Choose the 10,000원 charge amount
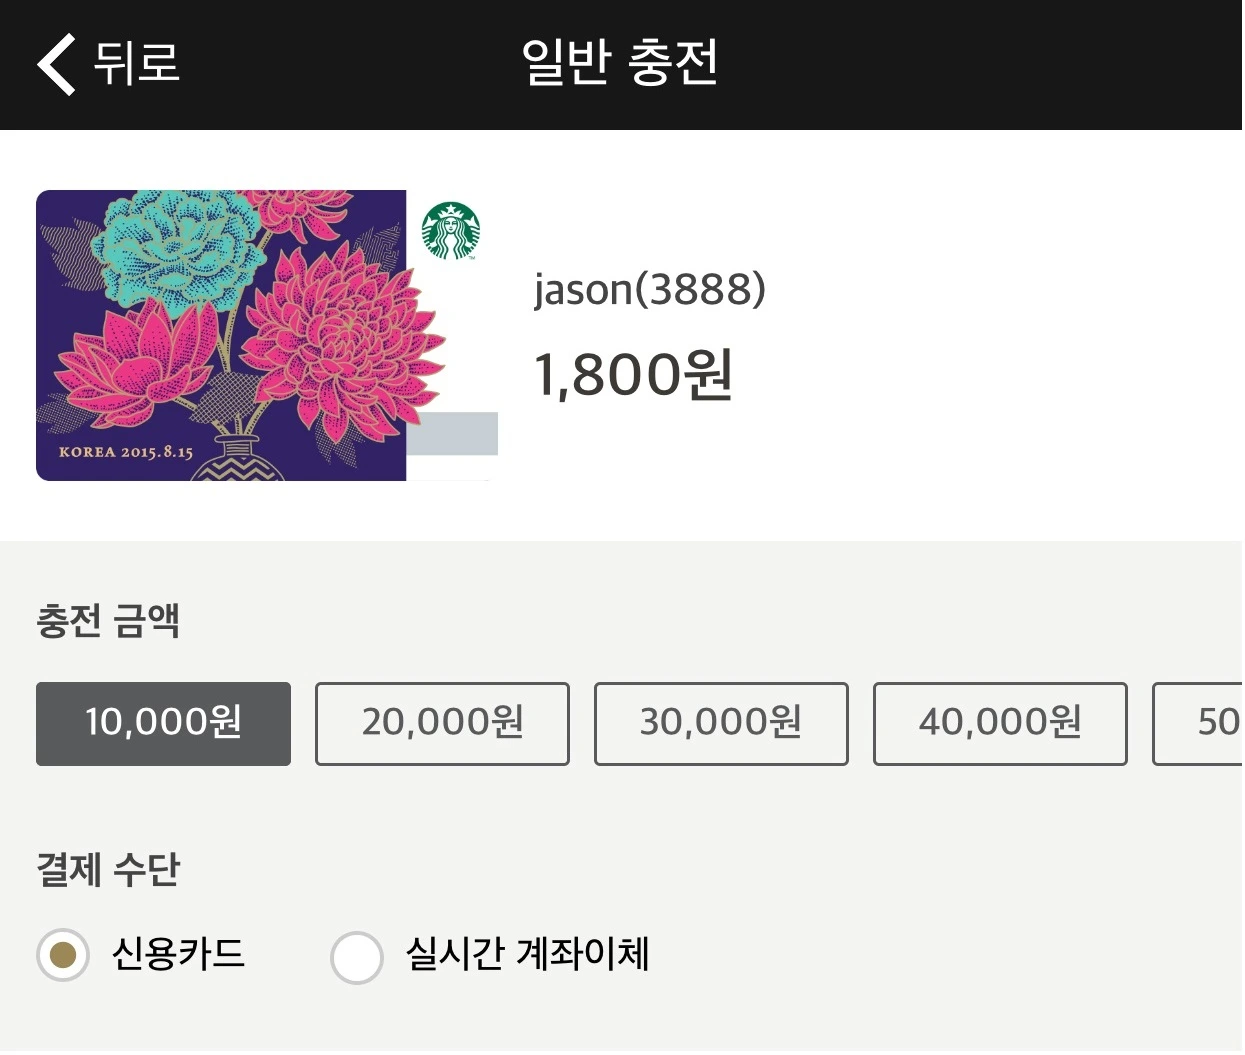Viewport: 1245px width, 1055px height. (163, 724)
